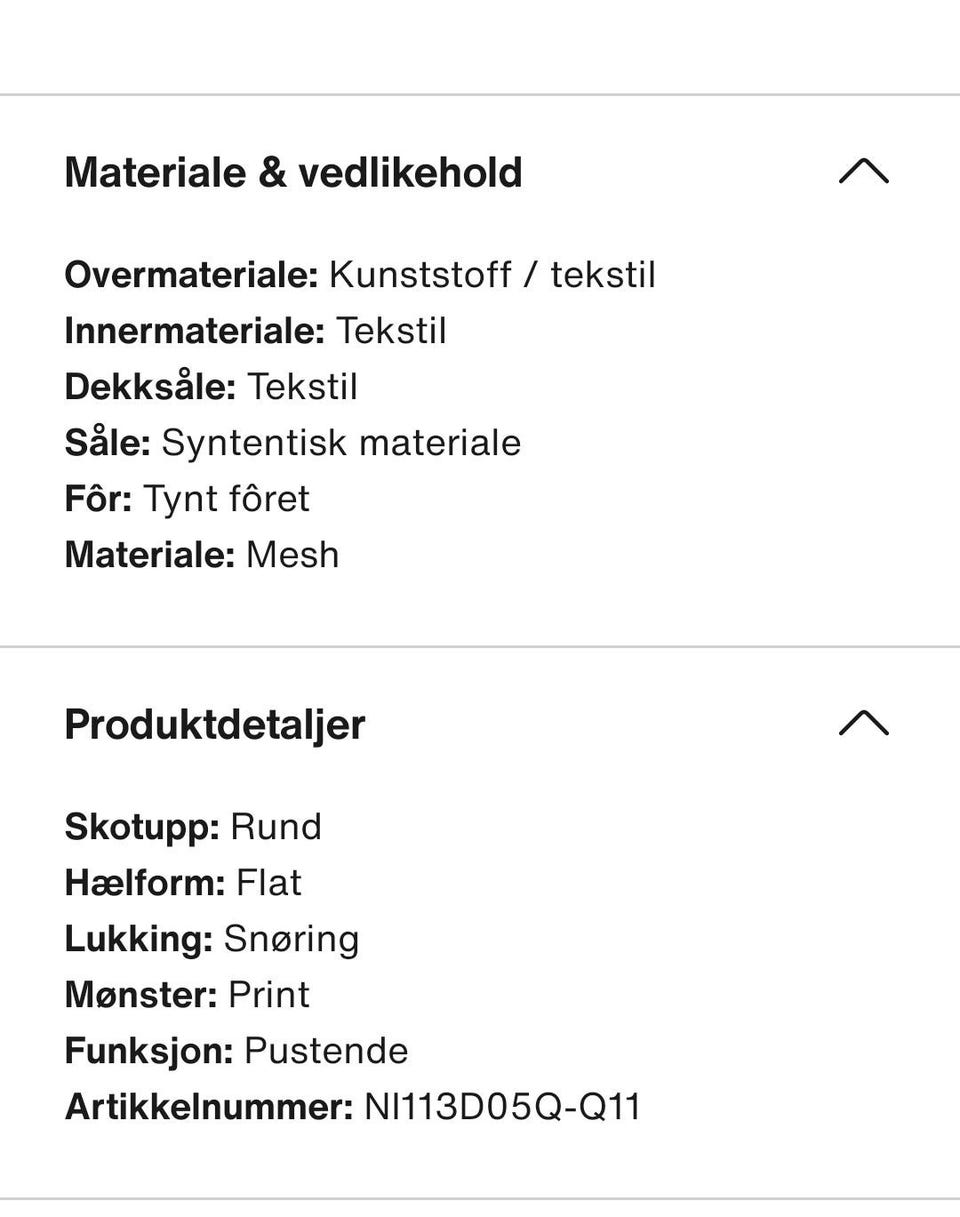Collapse the Produktdetaljer chevron arrow
Screen dimensions: 960x1217
tap(863, 723)
